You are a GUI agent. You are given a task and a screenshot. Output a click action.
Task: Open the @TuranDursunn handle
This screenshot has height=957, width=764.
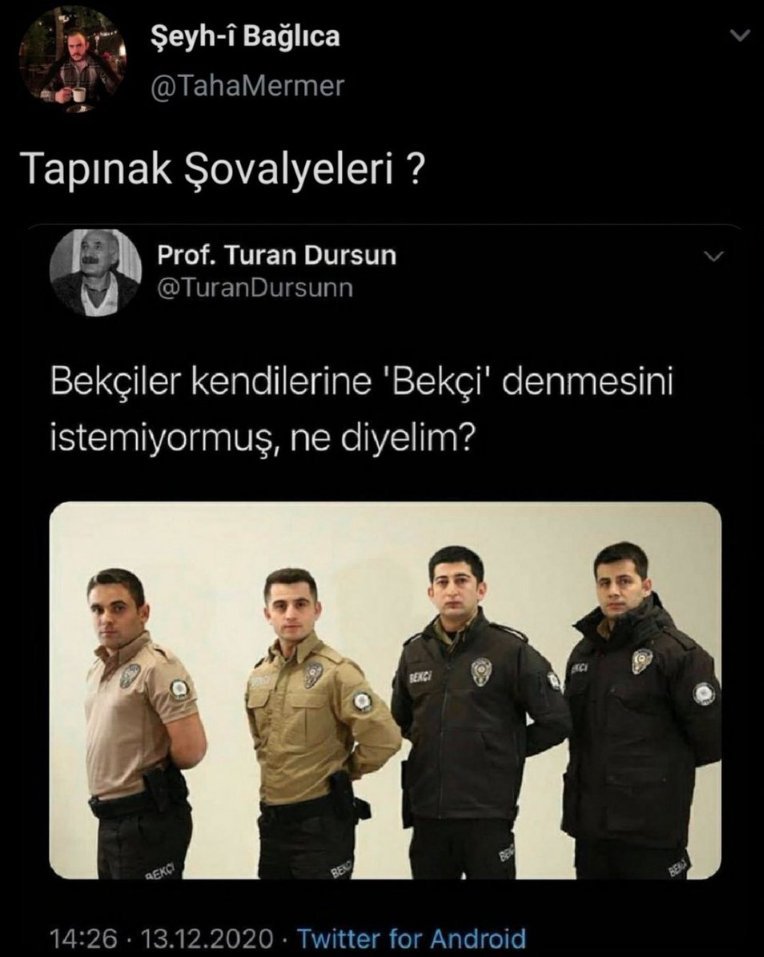click(x=255, y=287)
